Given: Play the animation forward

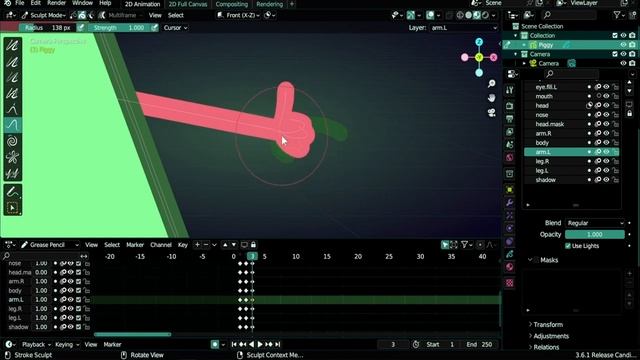Looking at the screenshot, I should 260,344.
